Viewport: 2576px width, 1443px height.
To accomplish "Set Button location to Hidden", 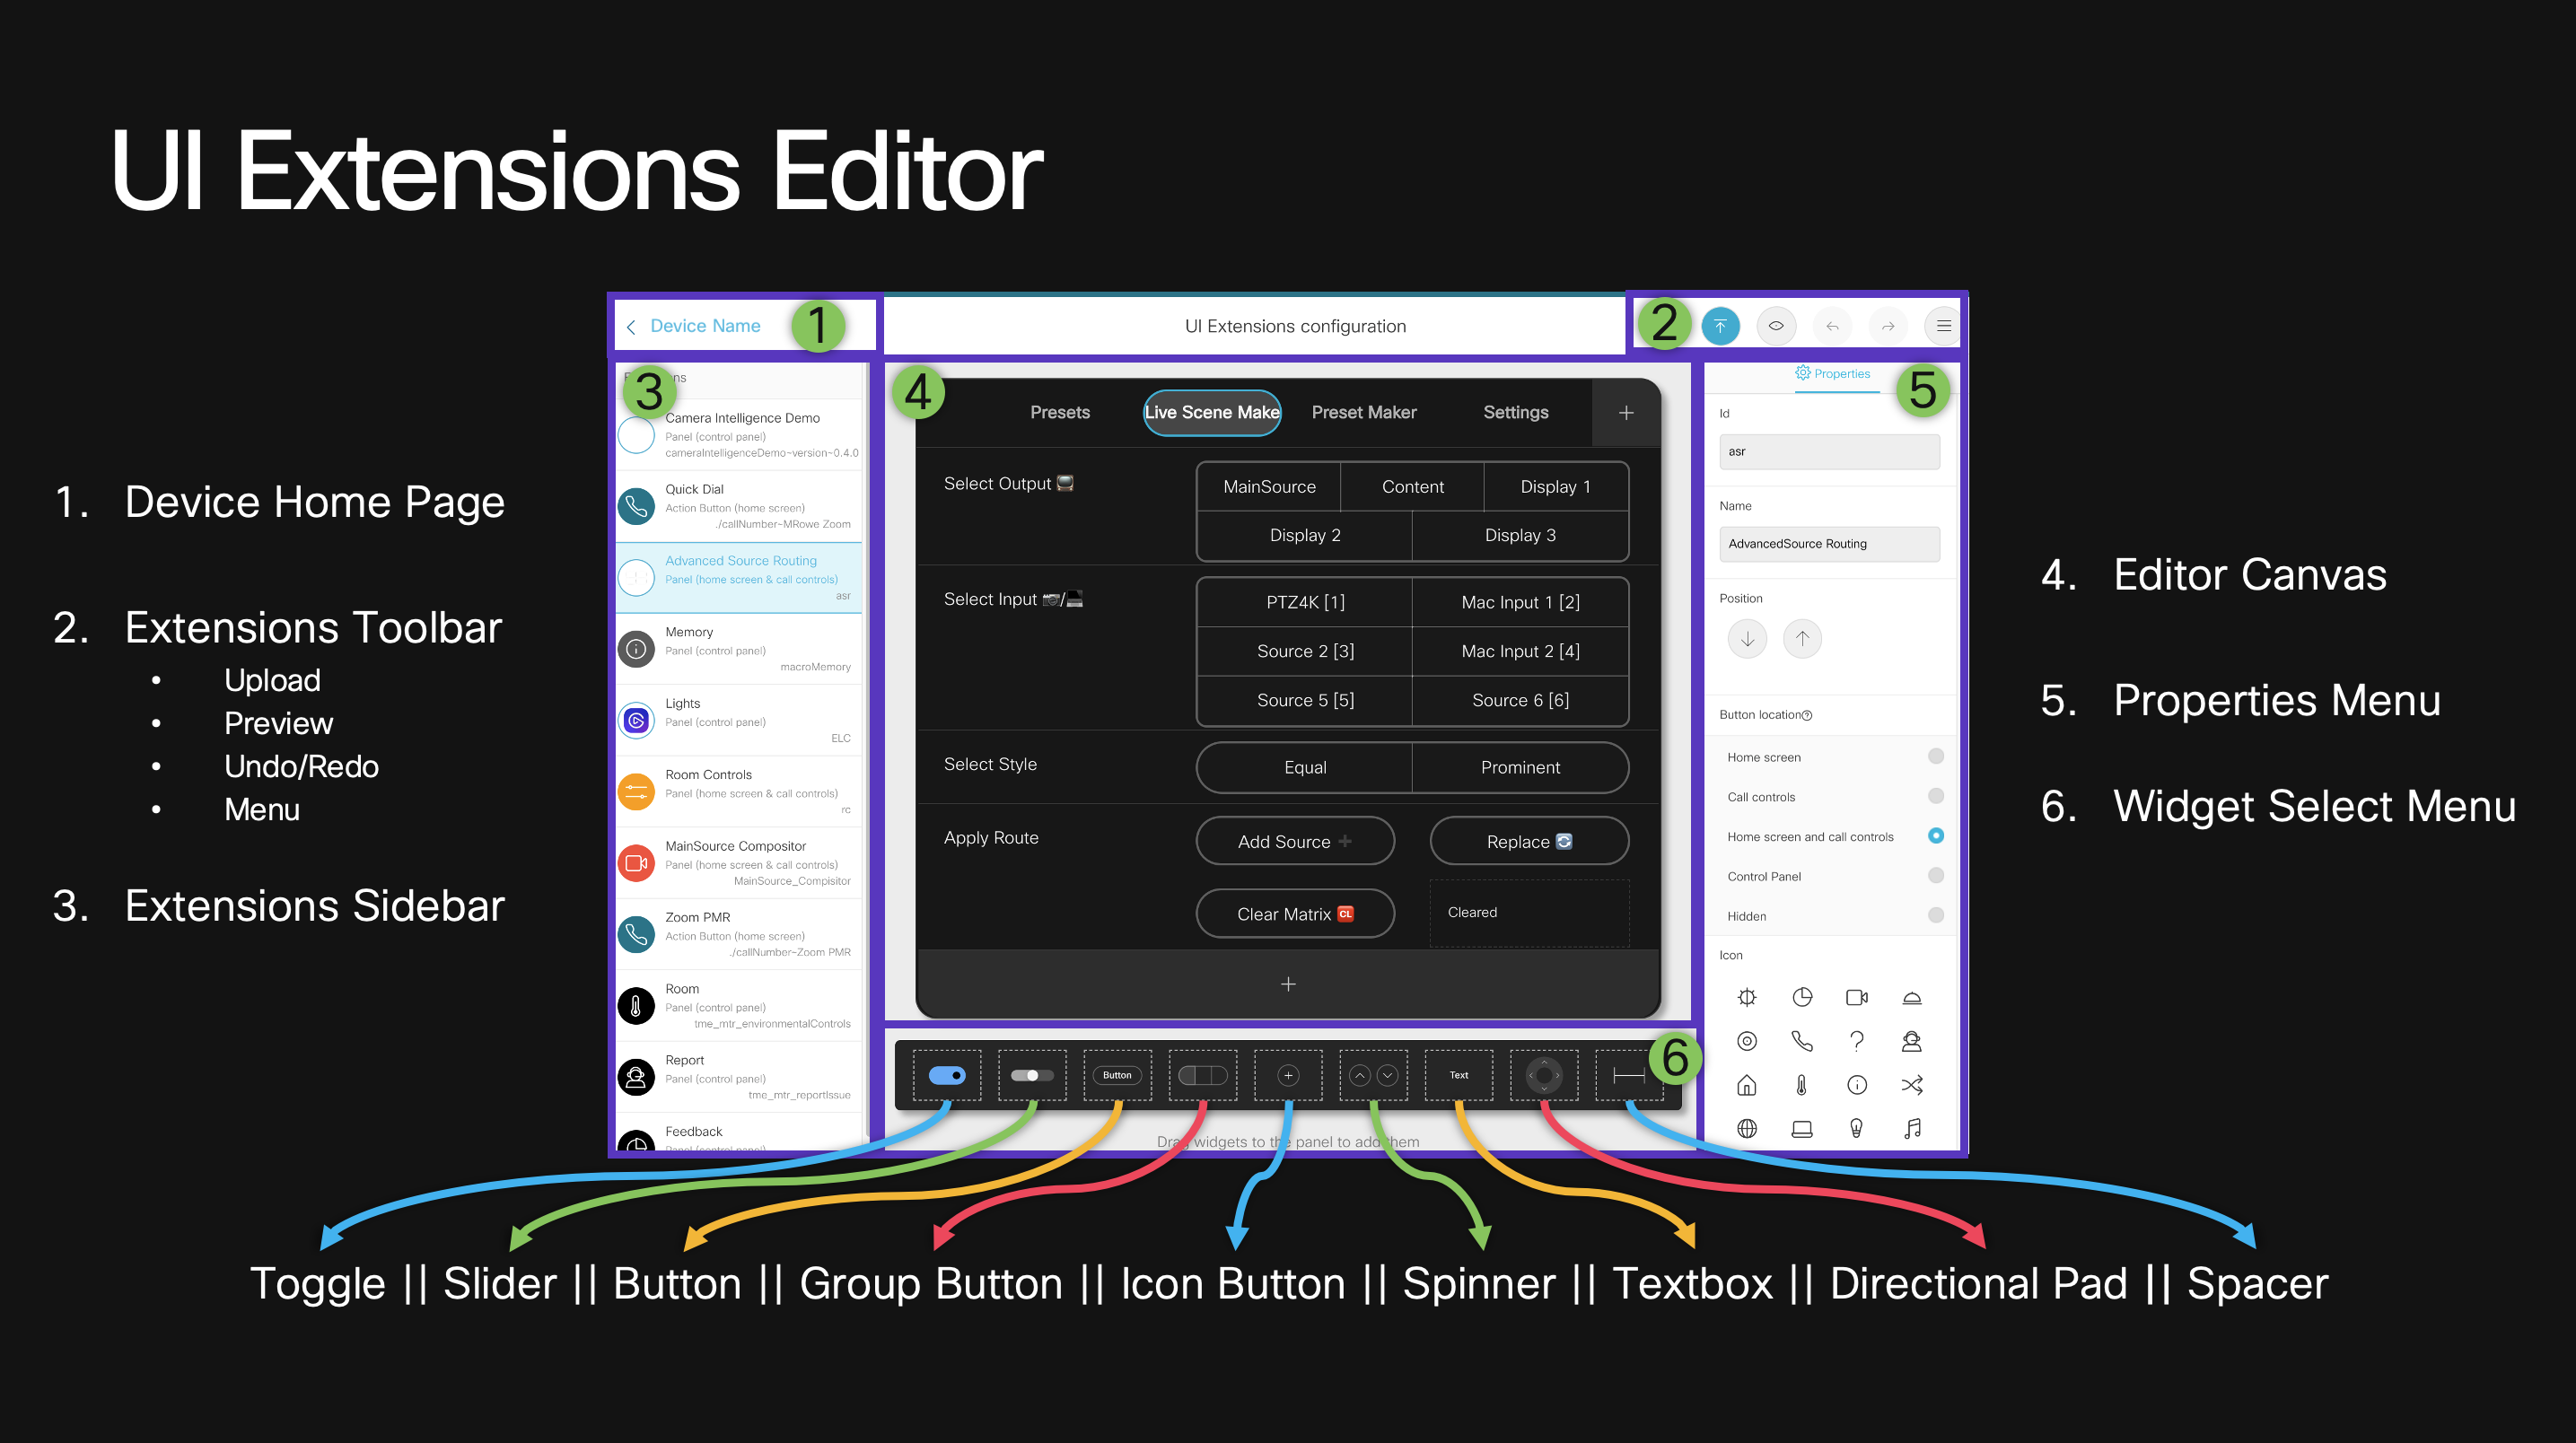I will point(1937,915).
